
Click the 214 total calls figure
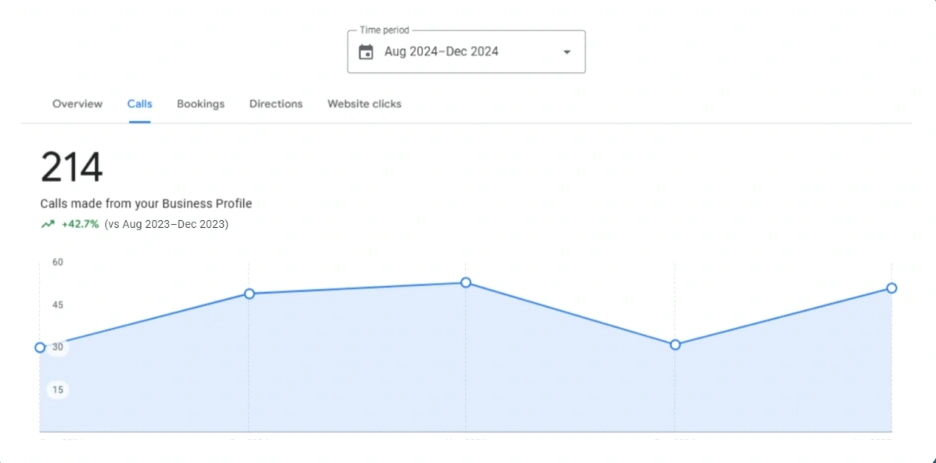point(72,168)
